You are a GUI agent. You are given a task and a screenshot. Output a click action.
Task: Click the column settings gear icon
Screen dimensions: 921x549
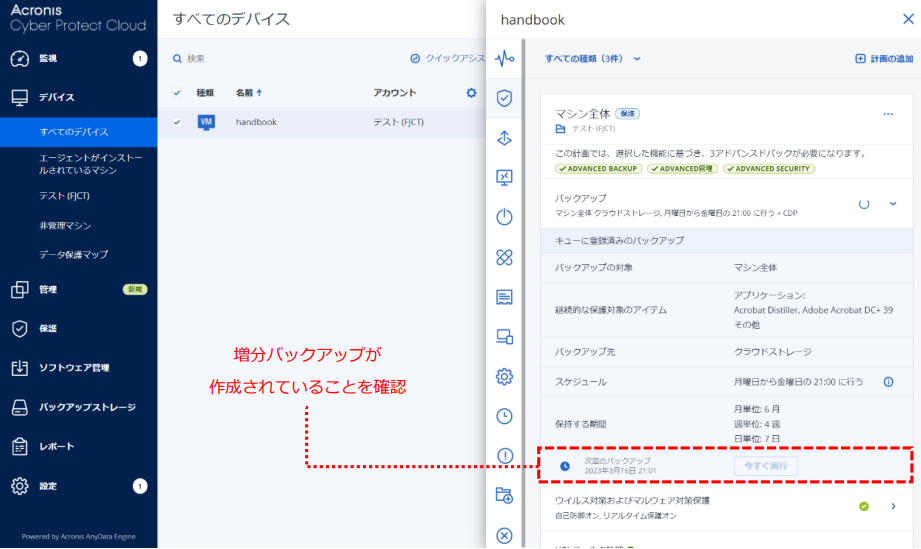pos(472,93)
